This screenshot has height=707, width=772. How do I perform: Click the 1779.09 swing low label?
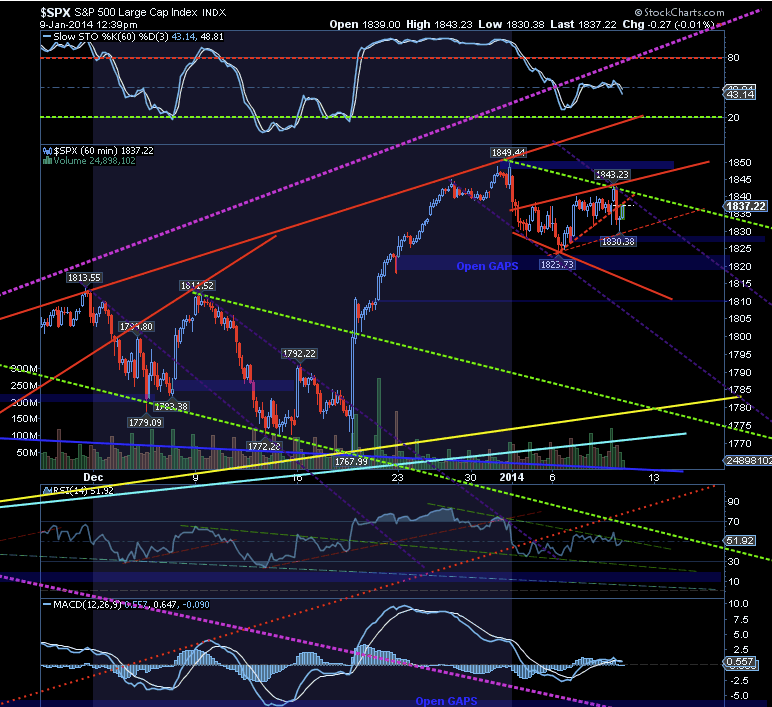145,422
